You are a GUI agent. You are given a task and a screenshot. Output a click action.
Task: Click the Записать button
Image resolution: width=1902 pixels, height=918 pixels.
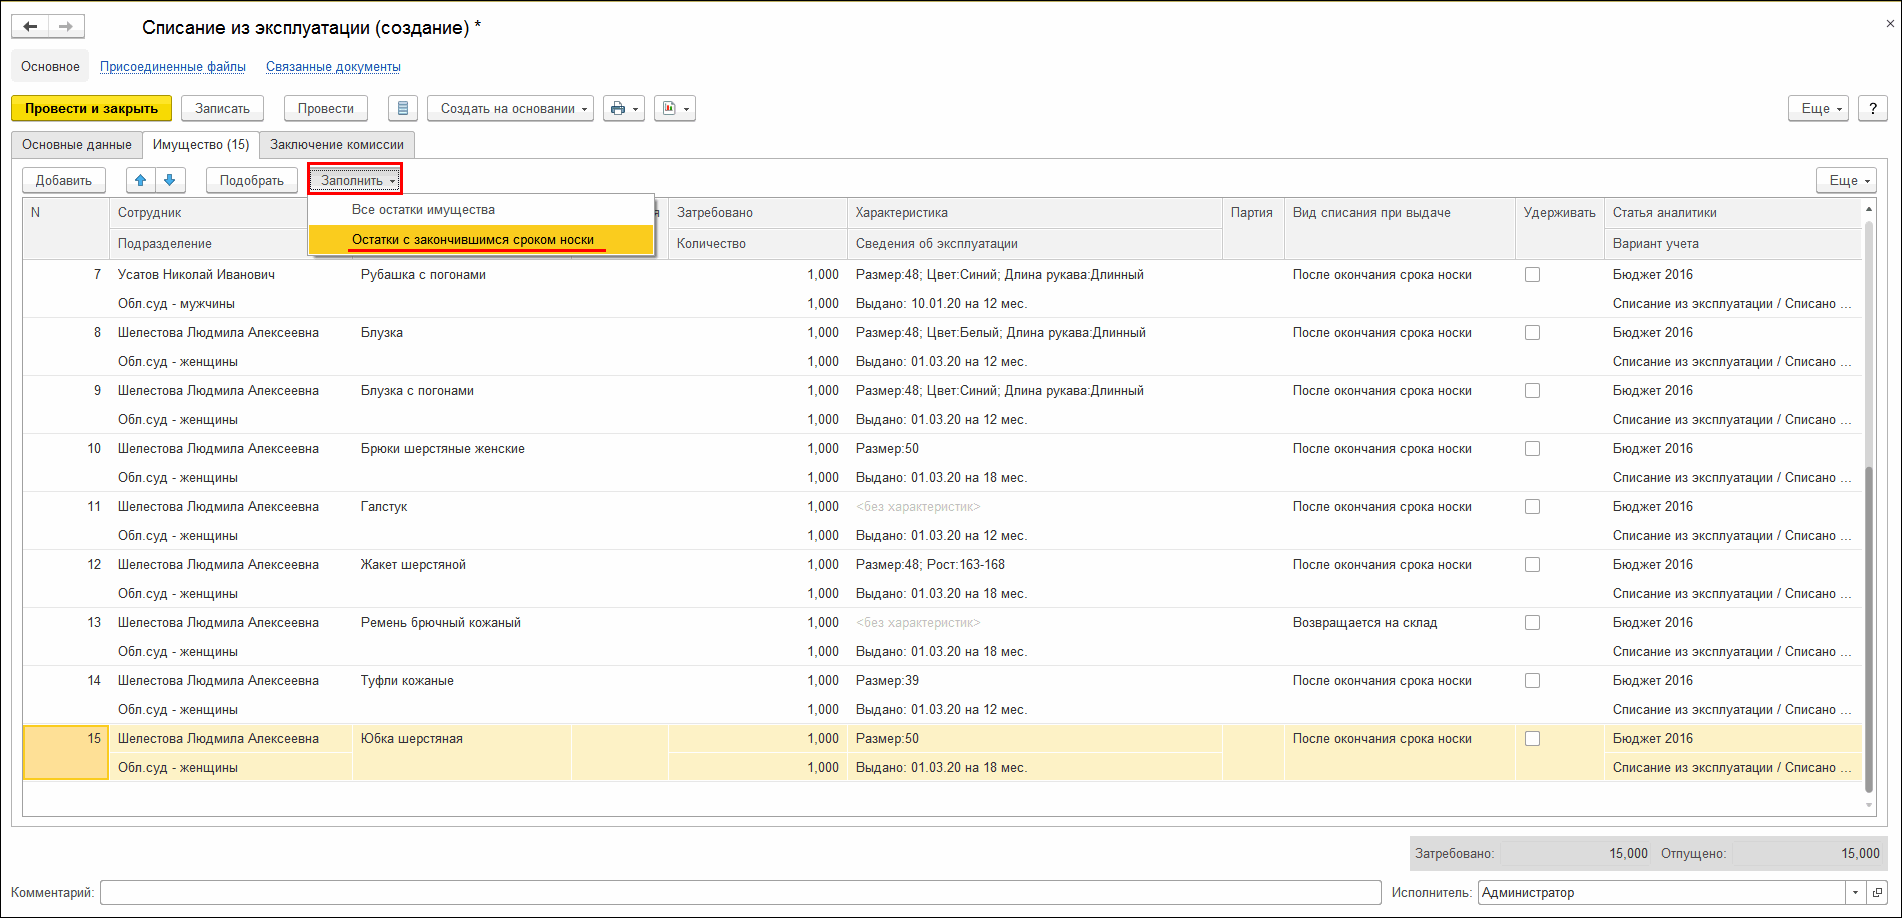(x=222, y=108)
